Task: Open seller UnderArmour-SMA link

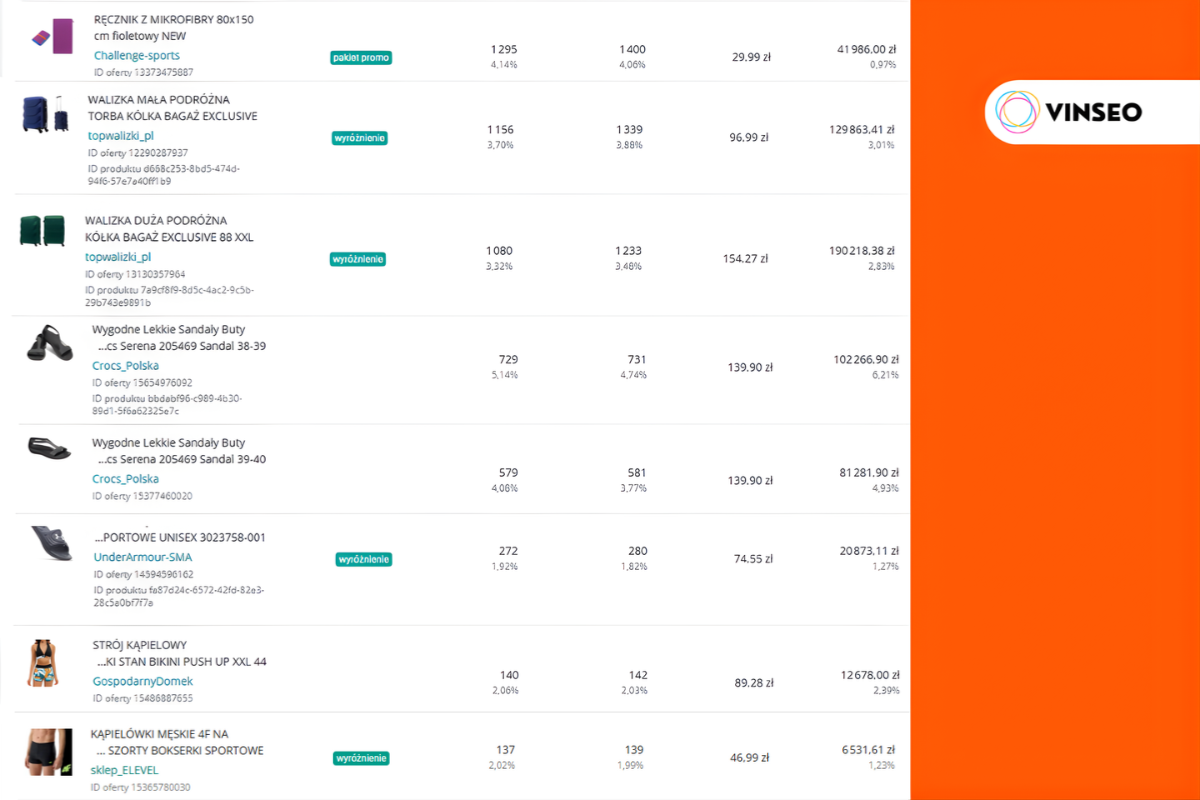Action: point(143,557)
